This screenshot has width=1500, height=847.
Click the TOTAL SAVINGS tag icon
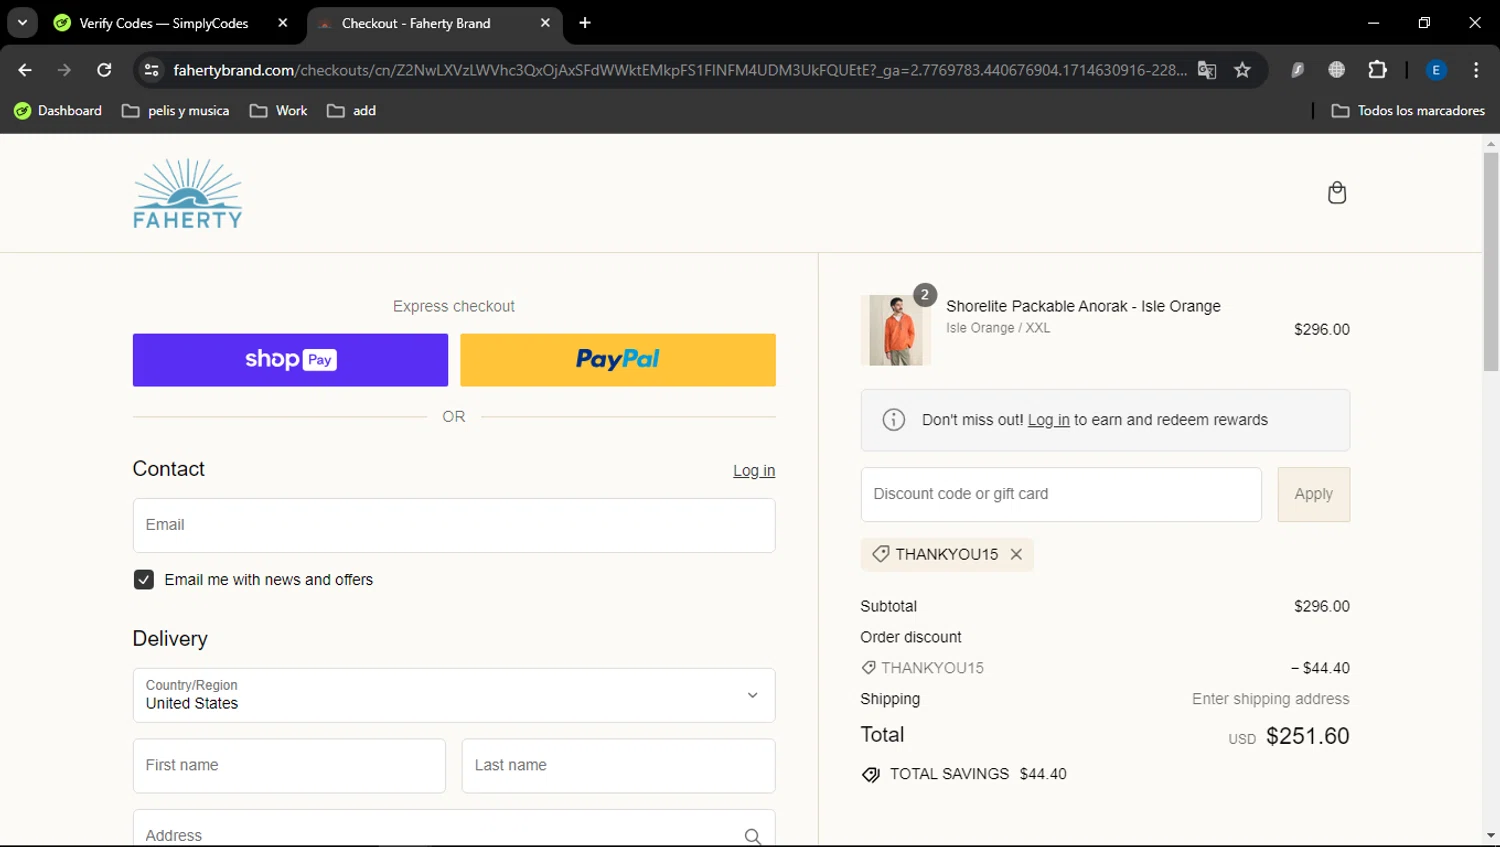pyautogui.click(x=871, y=775)
